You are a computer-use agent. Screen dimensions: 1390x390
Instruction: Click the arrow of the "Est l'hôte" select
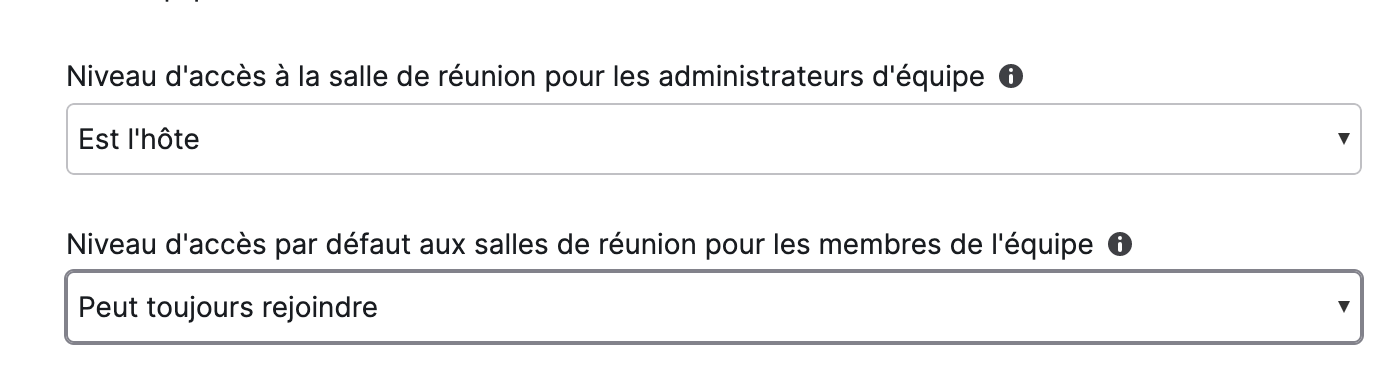click(1344, 139)
